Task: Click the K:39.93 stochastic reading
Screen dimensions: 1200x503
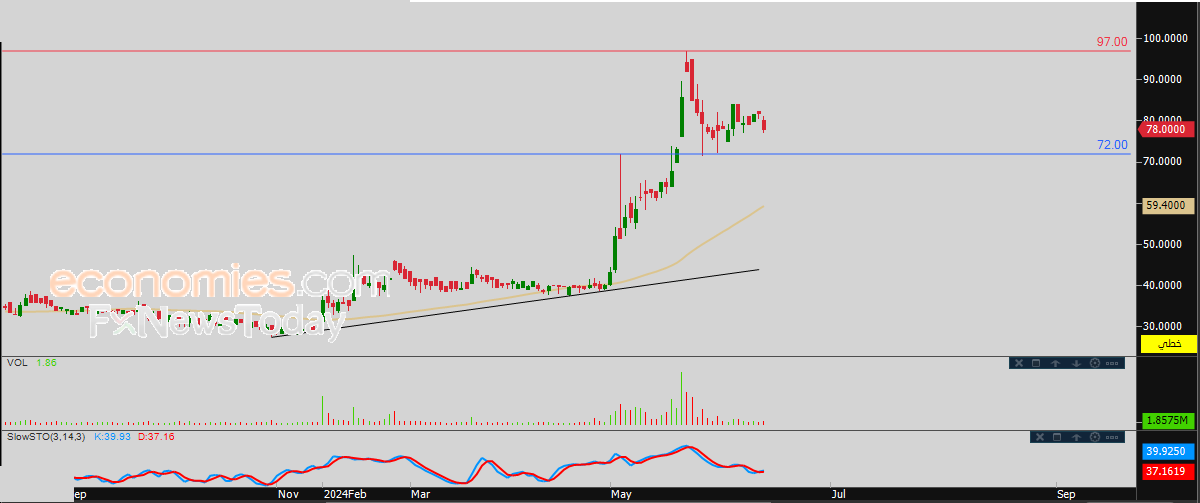Action: tap(114, 437)
